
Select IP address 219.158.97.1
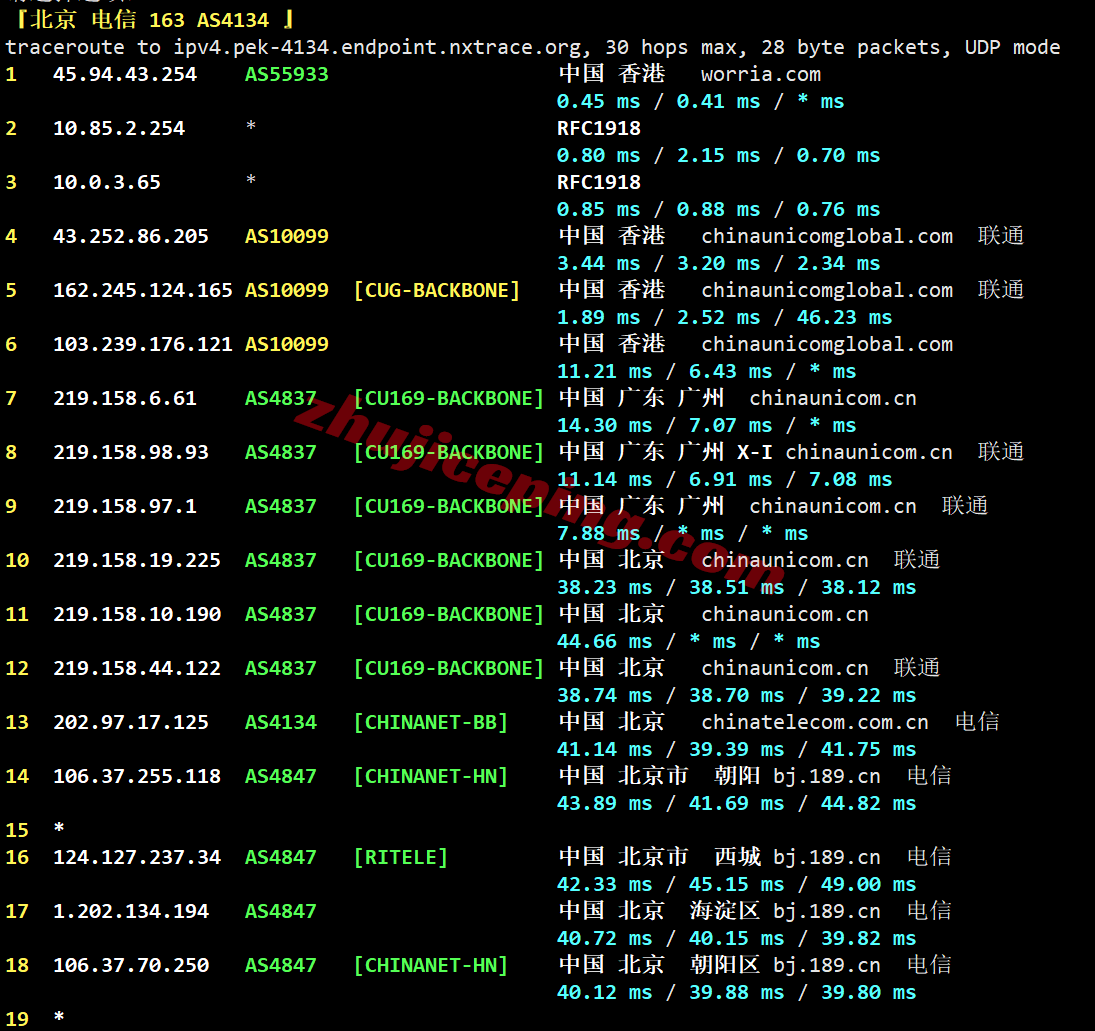click(125, 506)
